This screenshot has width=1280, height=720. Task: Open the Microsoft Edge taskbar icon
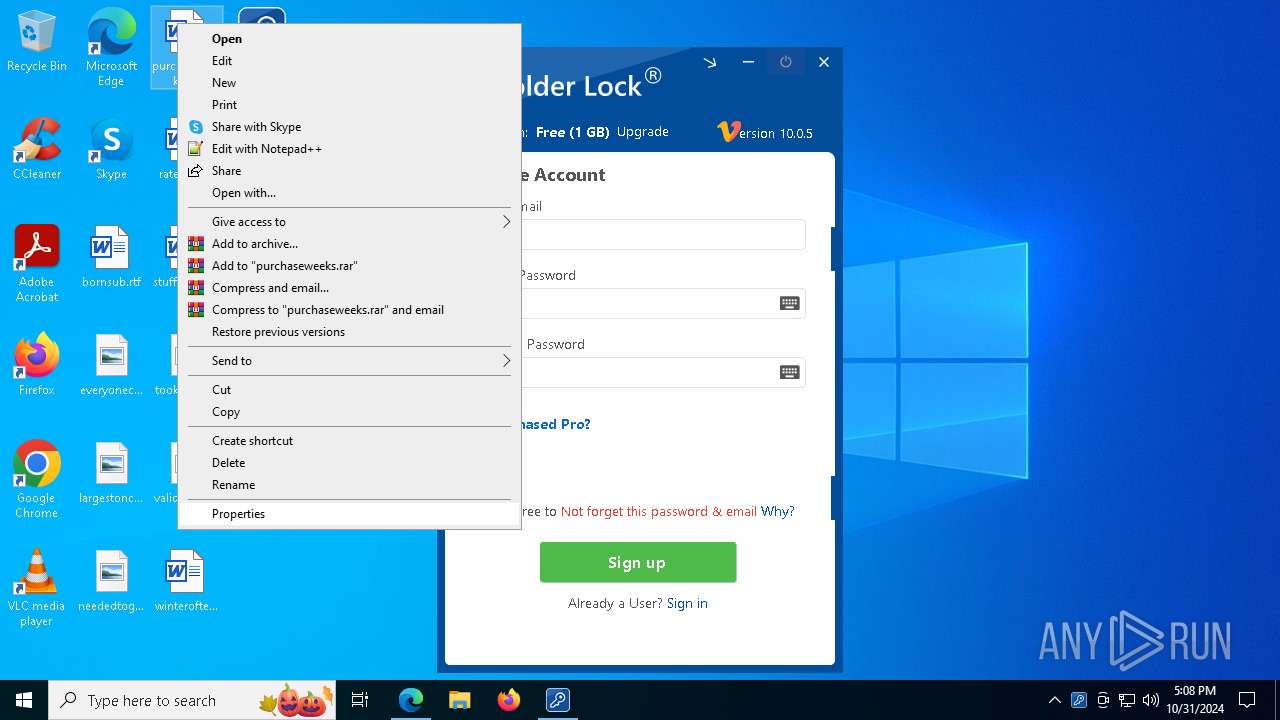(411, 700)
